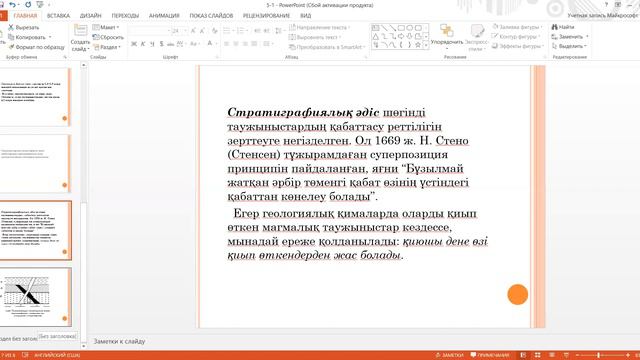This screenshot has height=360, width=640.
Task: Click ЗАМЕТКИ (Notes) button in status bar
Action: 449,355
